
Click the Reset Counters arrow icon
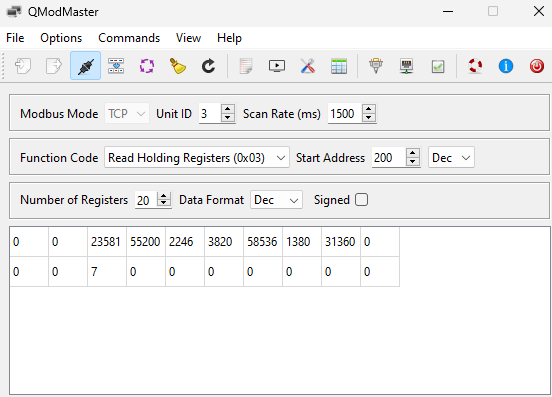208,66
